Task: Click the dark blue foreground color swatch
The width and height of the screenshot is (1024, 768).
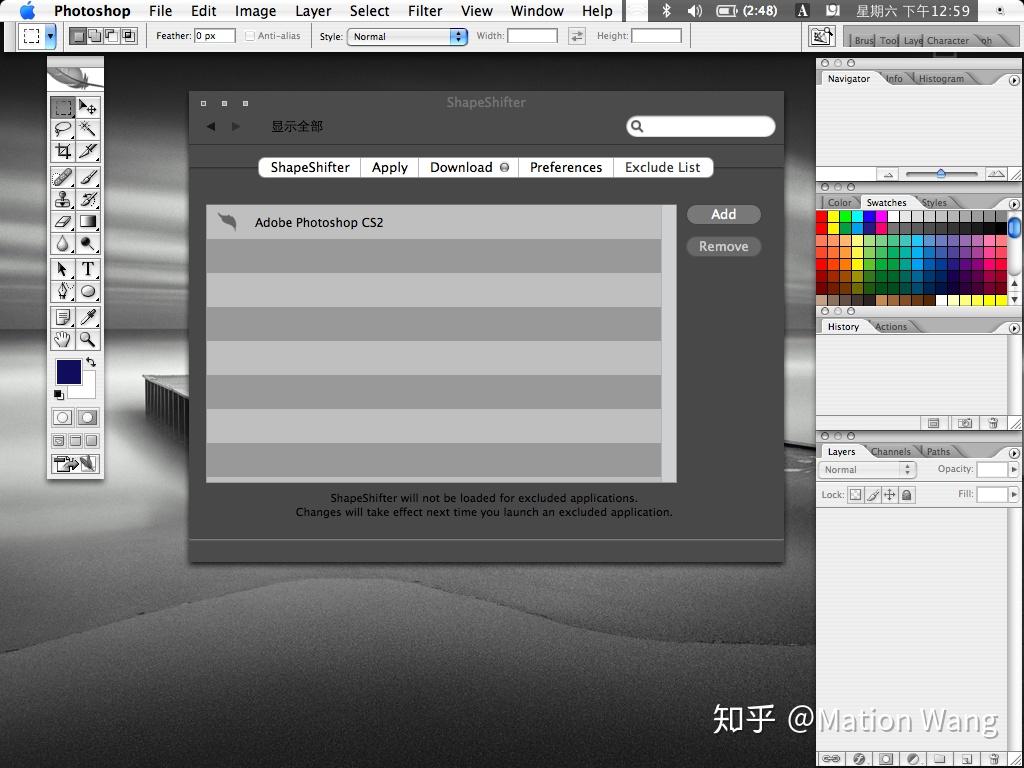Action: (69, 372)
